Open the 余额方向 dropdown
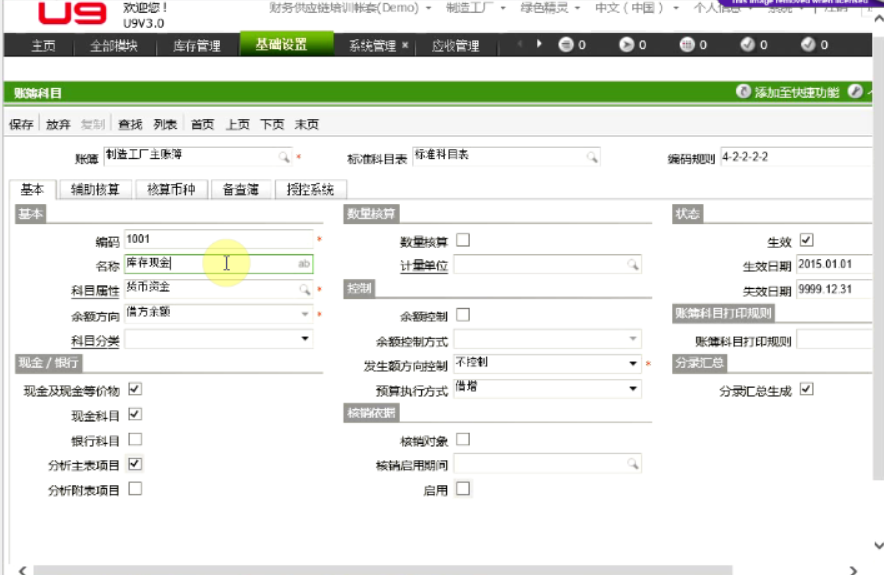884x575 pixels. click(x=304, y=314)
